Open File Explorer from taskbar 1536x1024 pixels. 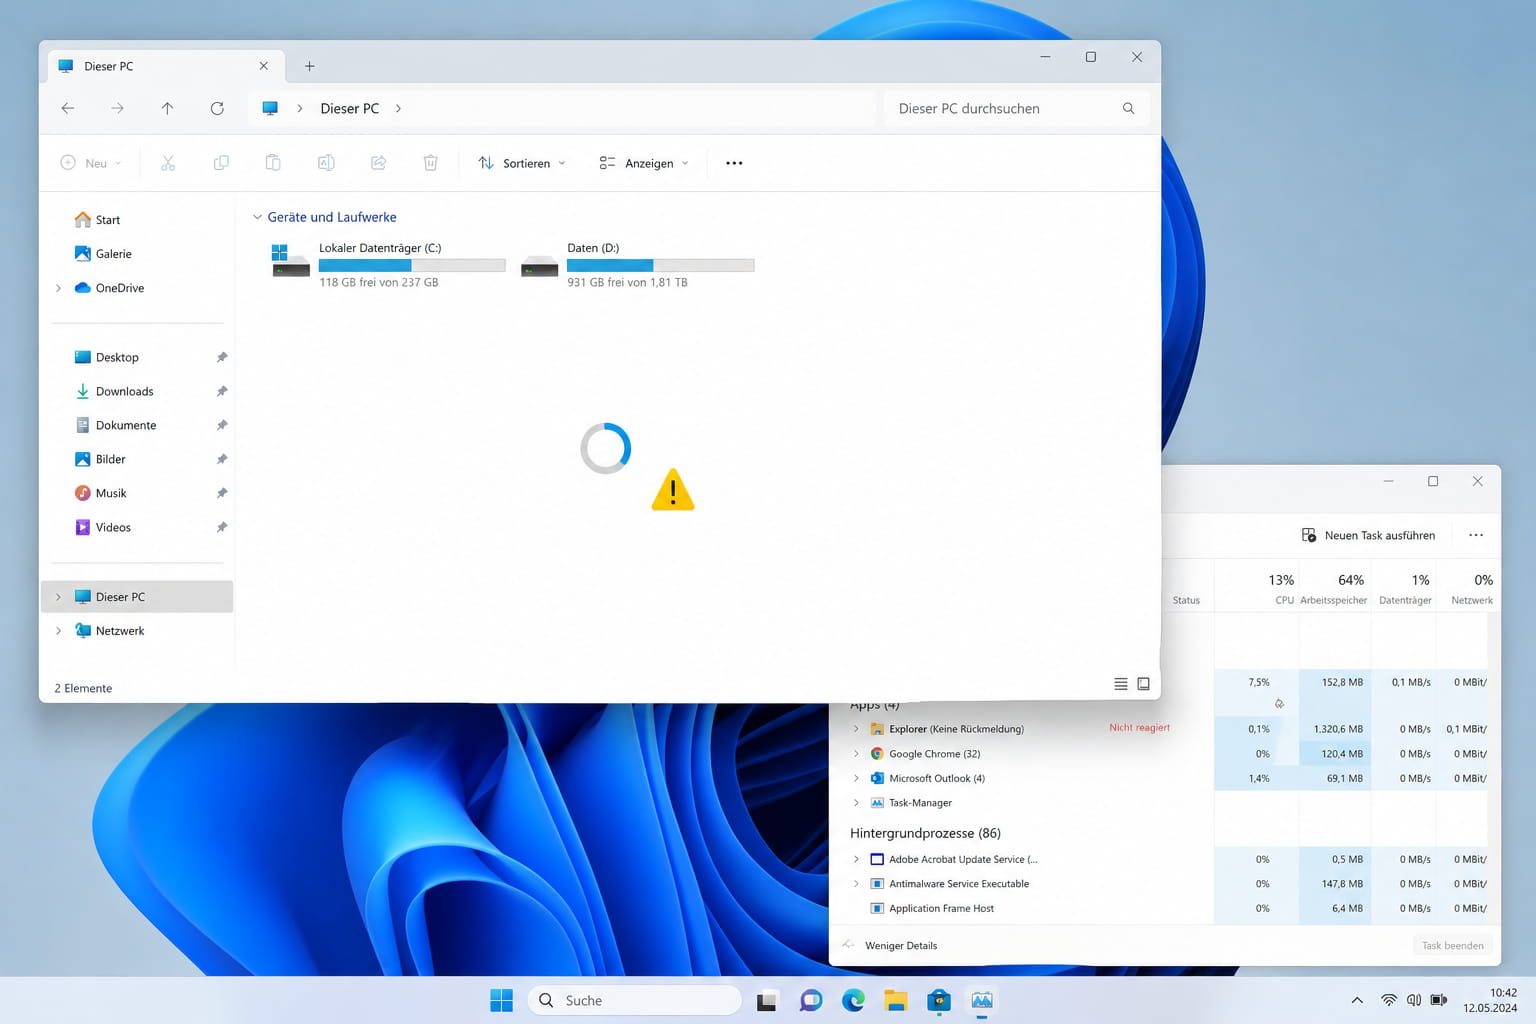pos(895,1000)
